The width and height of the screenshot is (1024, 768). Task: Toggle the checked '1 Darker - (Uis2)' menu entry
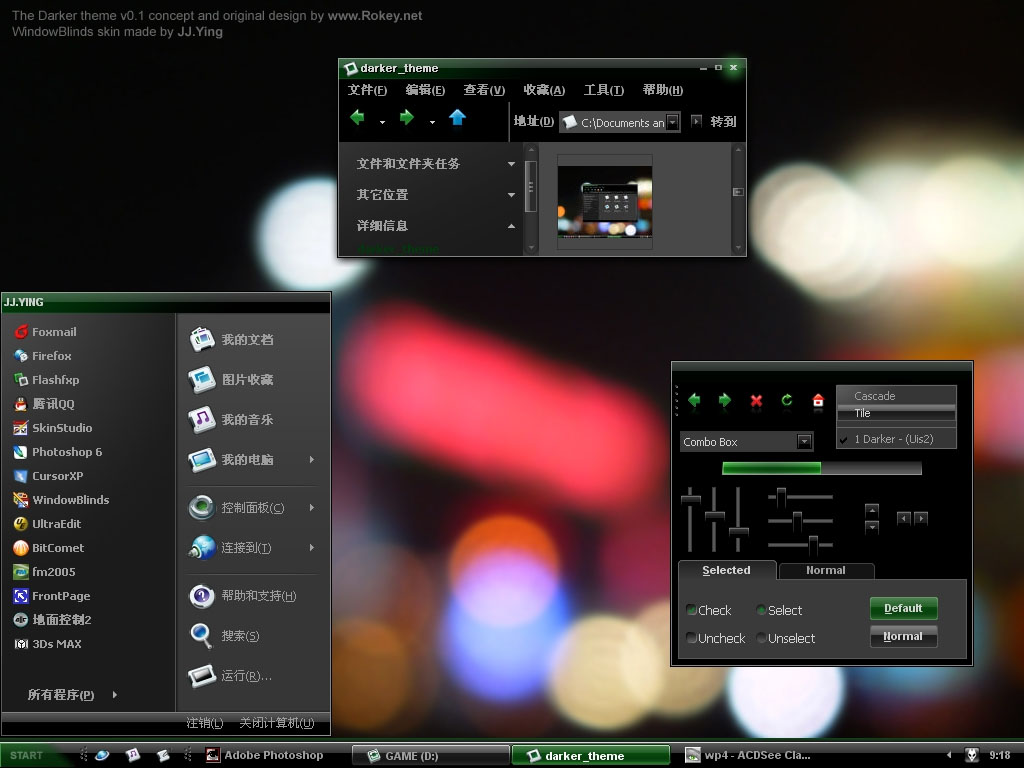(x=896, y=439)
